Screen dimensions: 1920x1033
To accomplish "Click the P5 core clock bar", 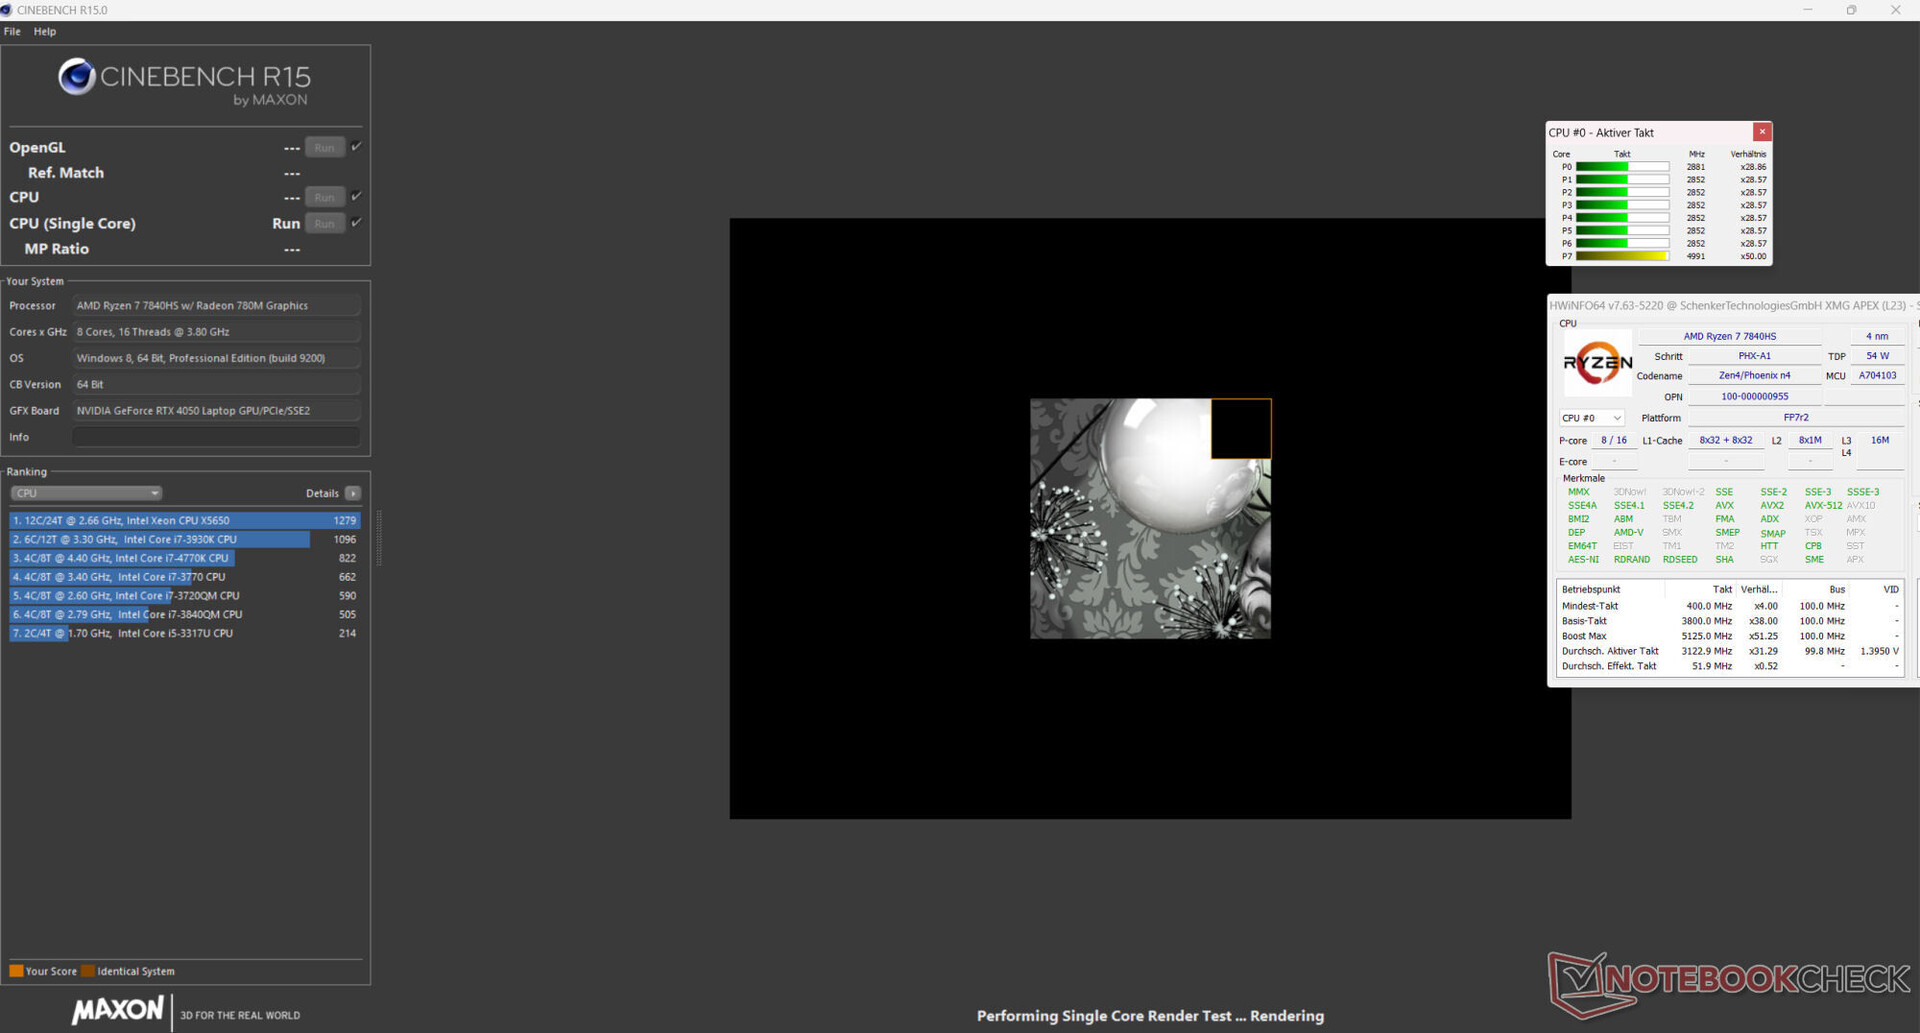I will [1622, 231].
